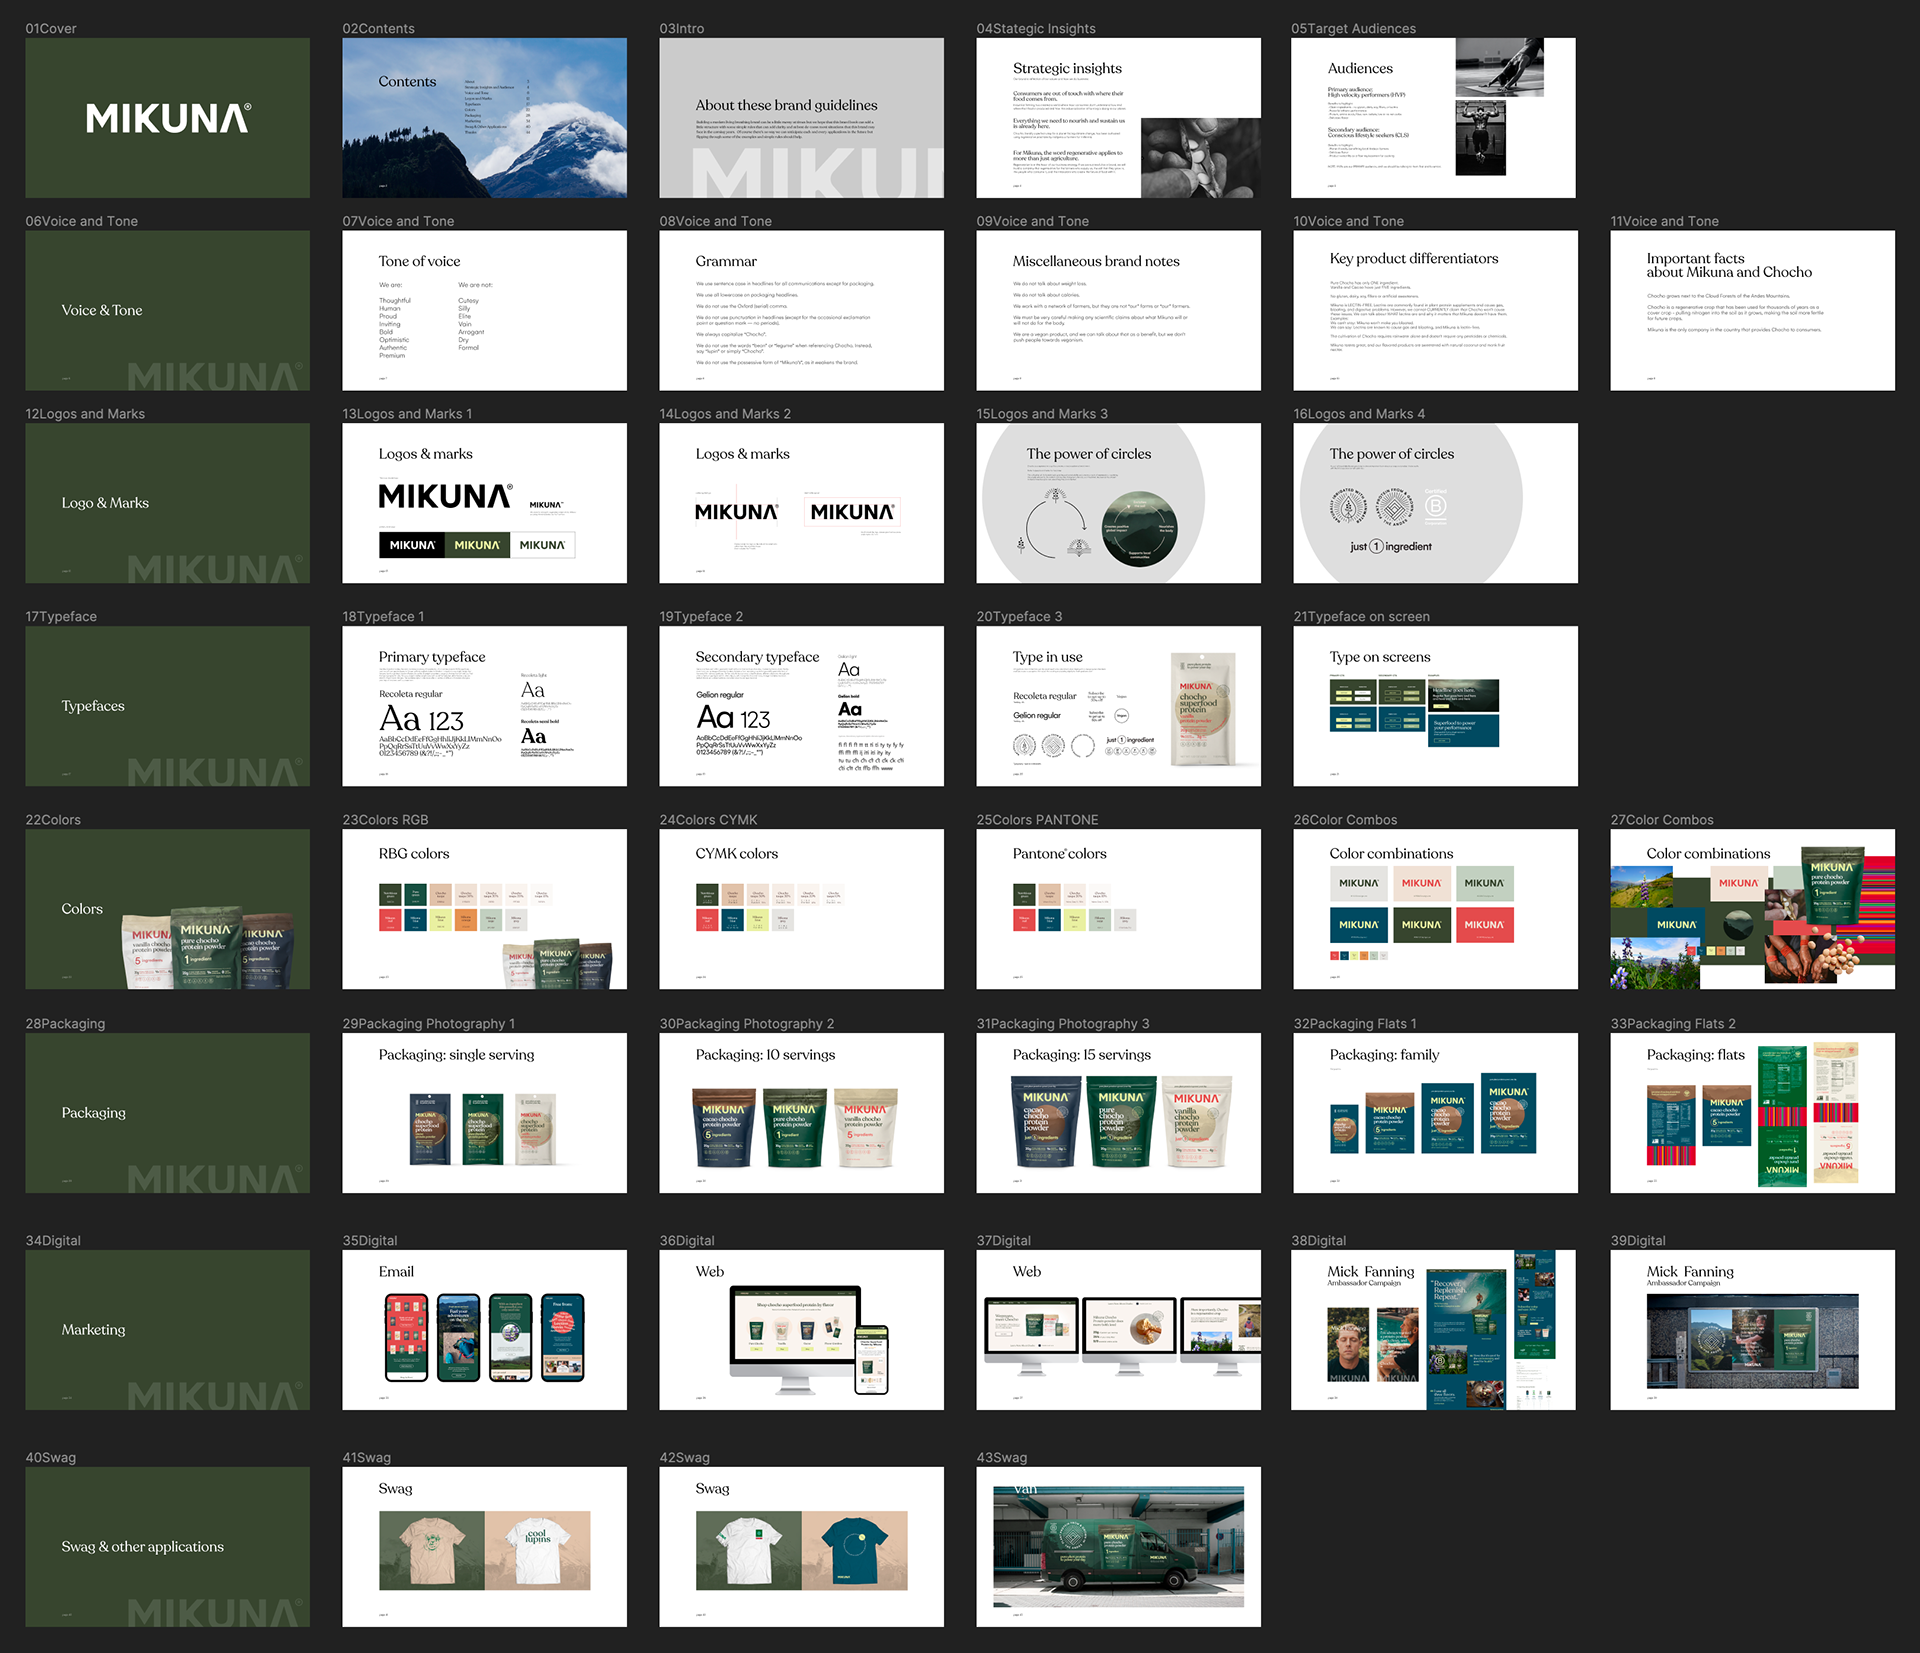Click the '25Colors PANTONE' frame label

point(1037,819)
